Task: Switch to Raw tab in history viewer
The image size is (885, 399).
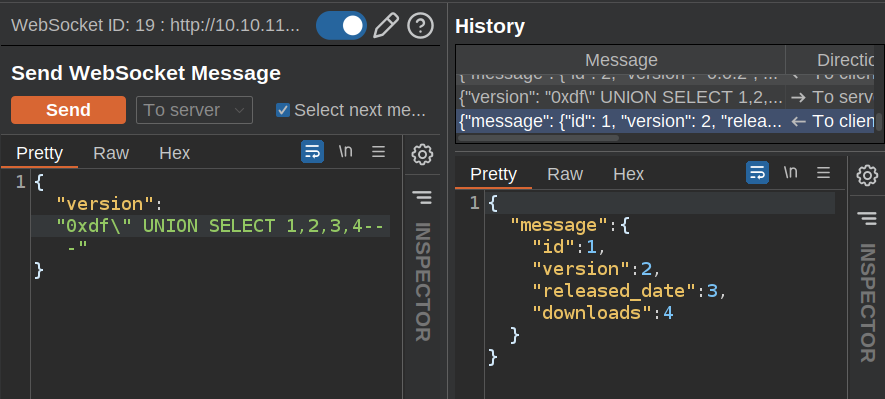Action: point(565,174)
